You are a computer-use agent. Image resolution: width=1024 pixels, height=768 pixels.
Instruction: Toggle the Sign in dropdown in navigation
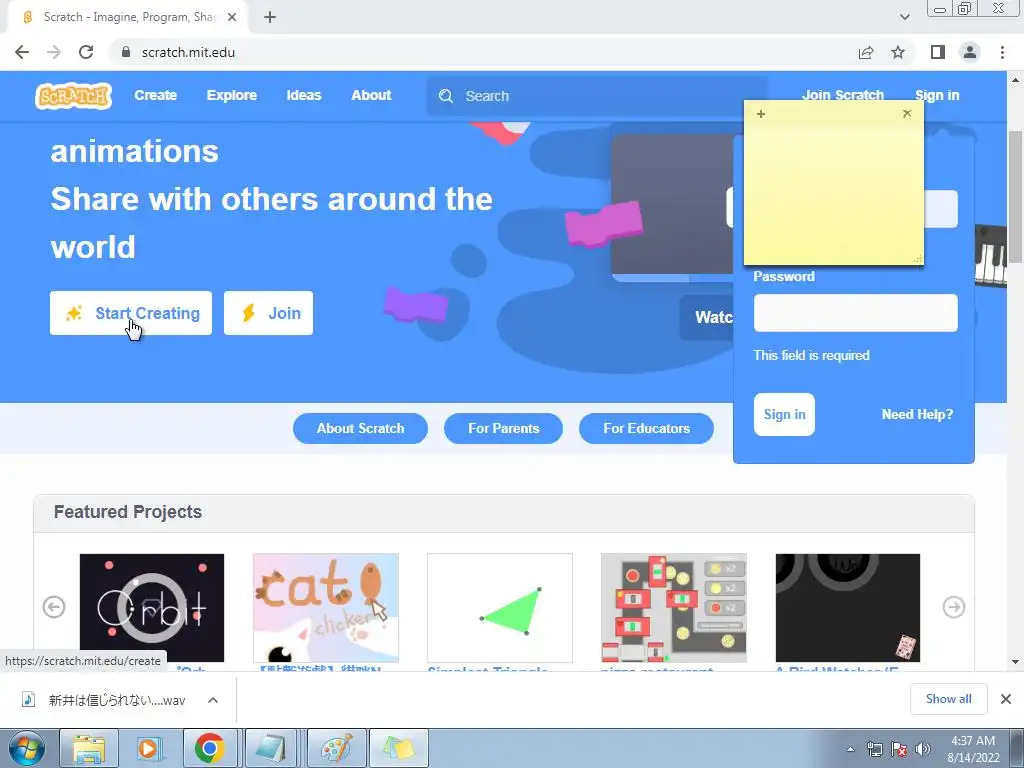(937, 95)
